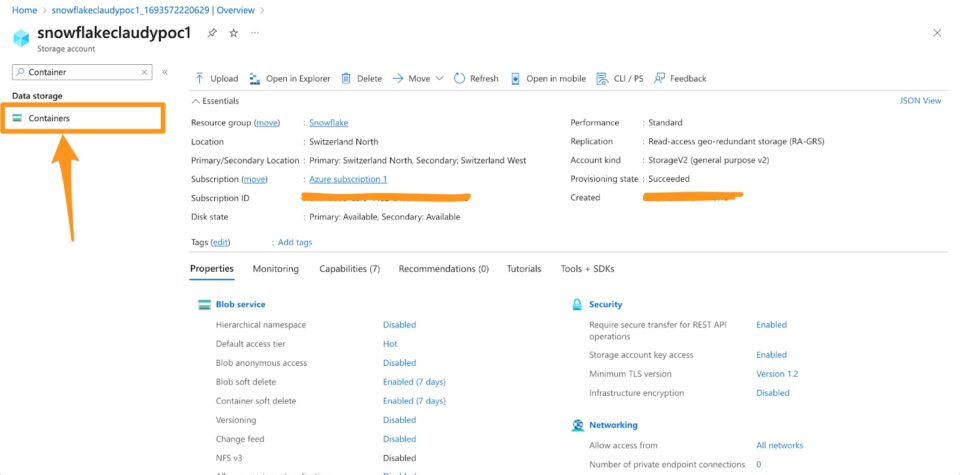This screenshot has height=475, width=960.
Task: Click the Feedback icon
Action: point(660,78)
